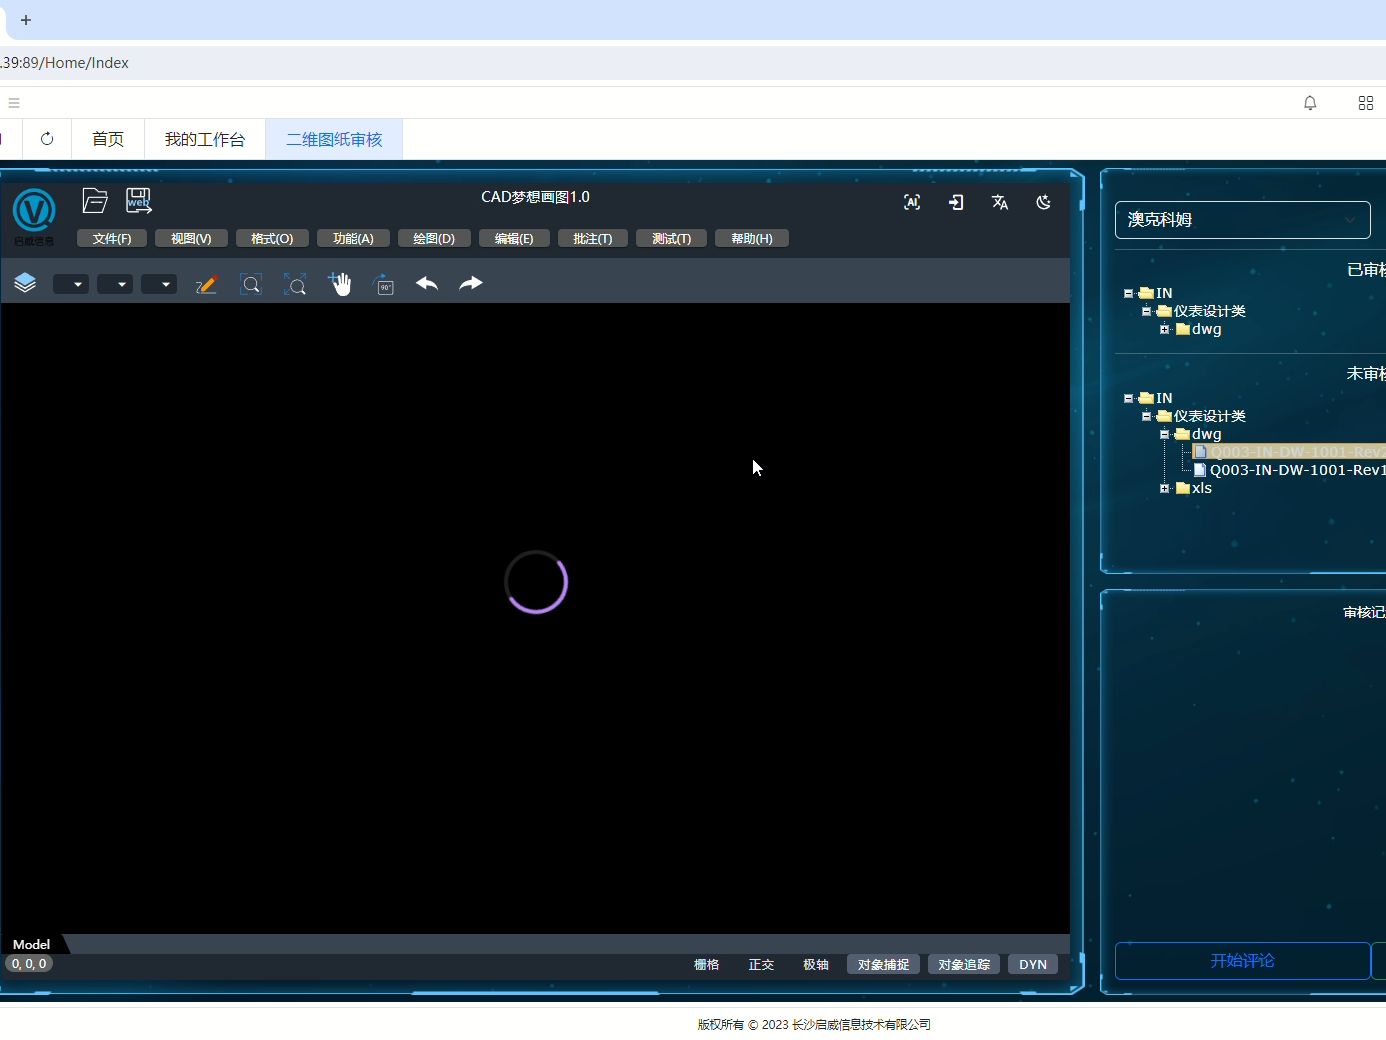Open the layers stack icon
The height and width of the screenshot is (1040, 1386).
25,284
